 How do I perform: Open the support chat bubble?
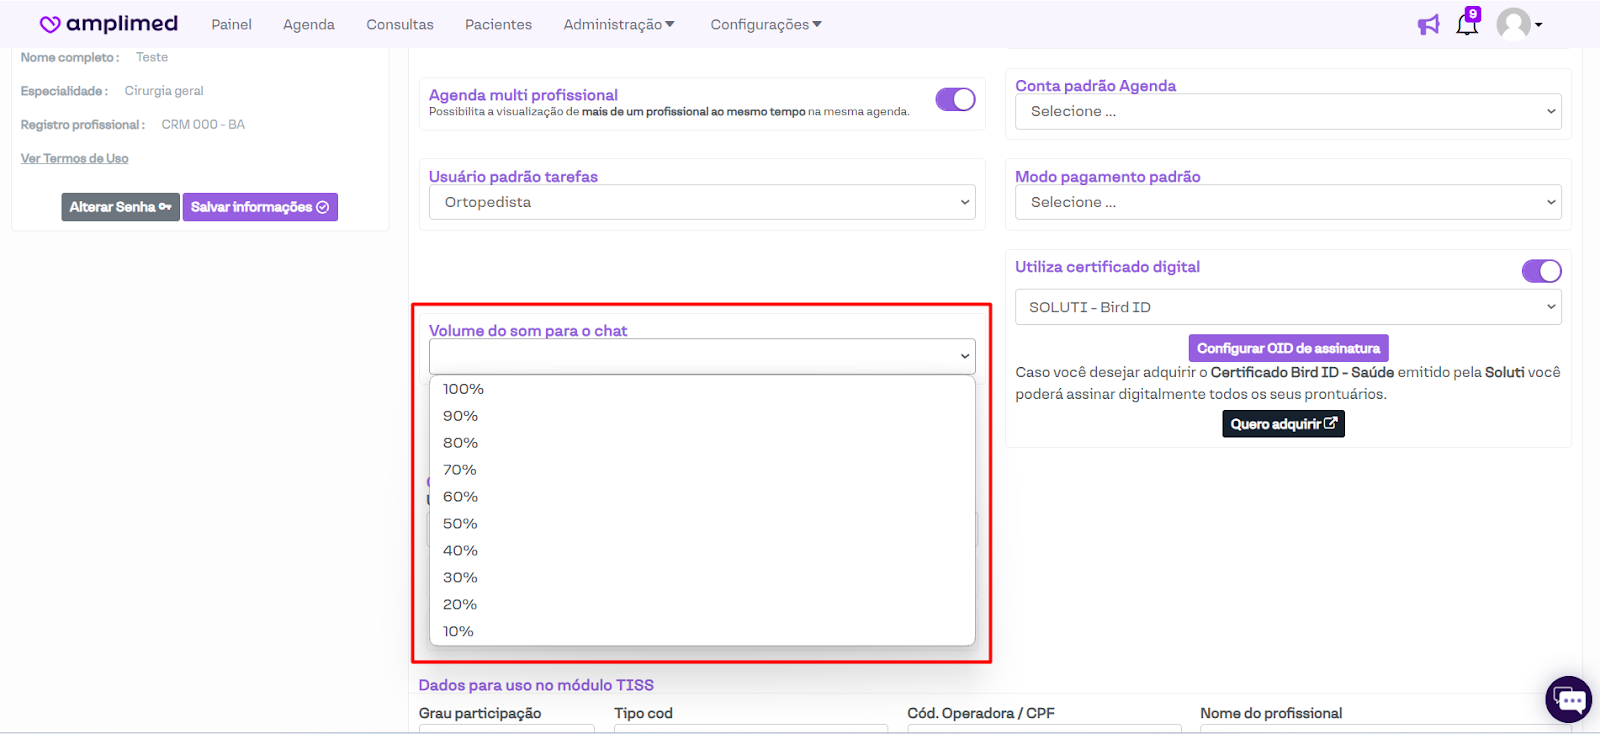pos(1568,700)
